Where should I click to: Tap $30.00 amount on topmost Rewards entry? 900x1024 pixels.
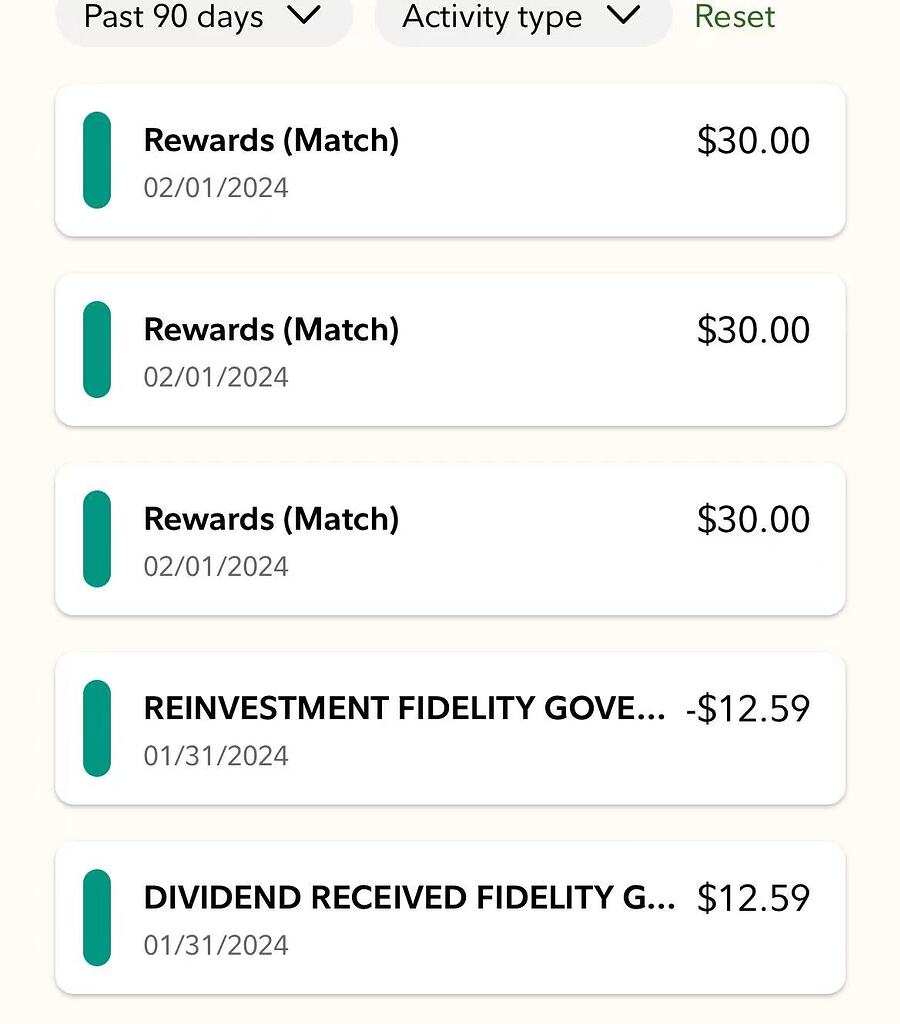point(753,141)
